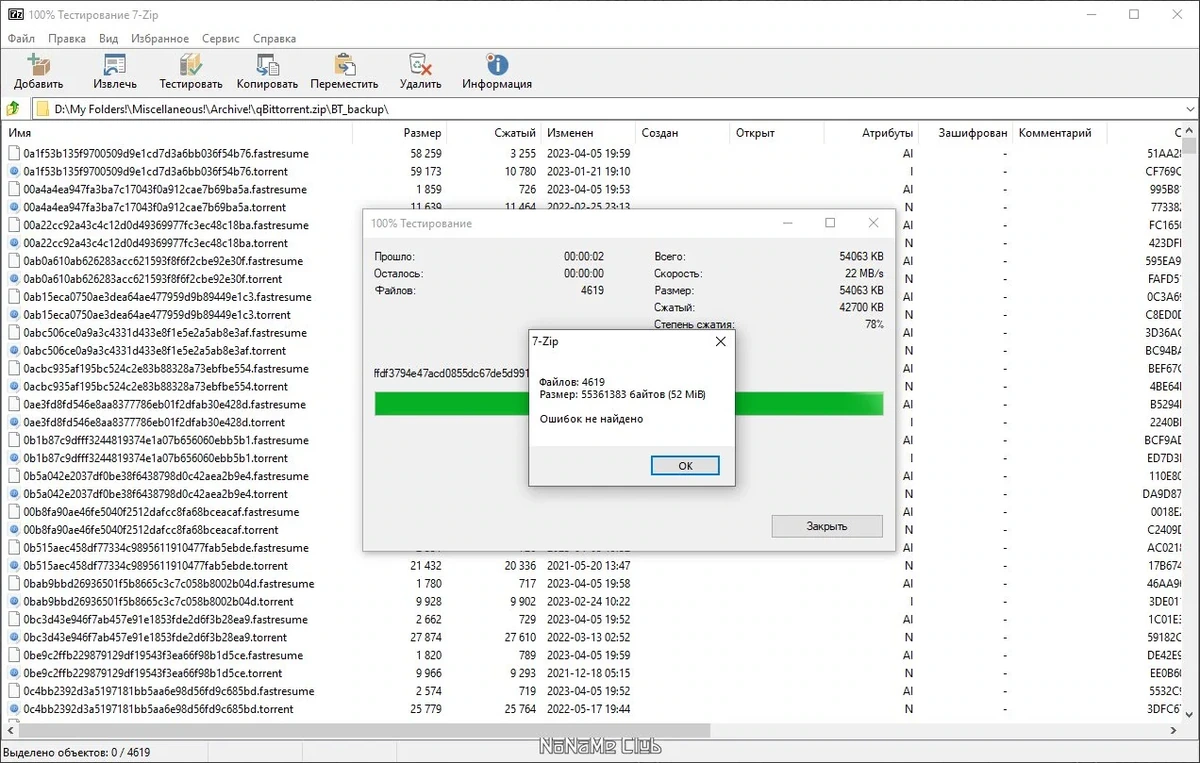
Task: Close the 7-Zip message dialog with X
Action: coord(720,341)
